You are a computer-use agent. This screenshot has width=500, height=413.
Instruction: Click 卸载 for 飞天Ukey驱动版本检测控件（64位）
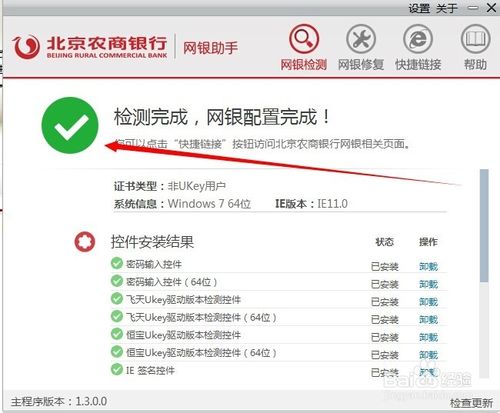pyautogui.click(x=428, y=319)
